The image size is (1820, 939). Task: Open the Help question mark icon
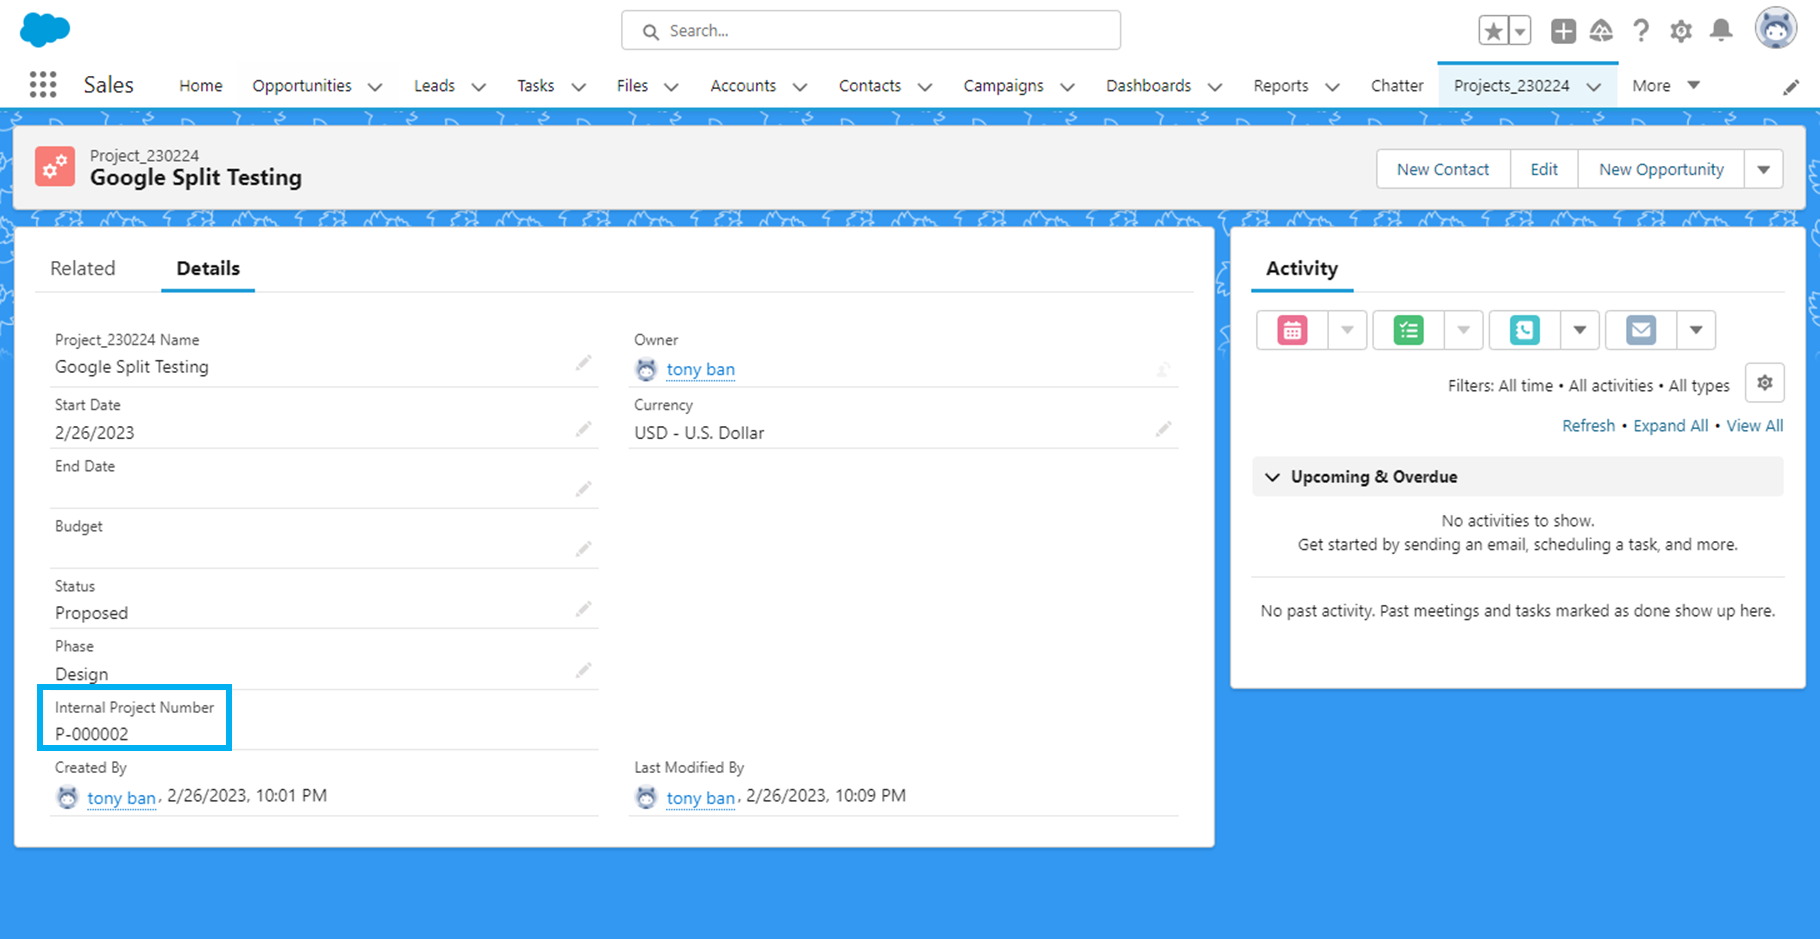click(1641, 31)
